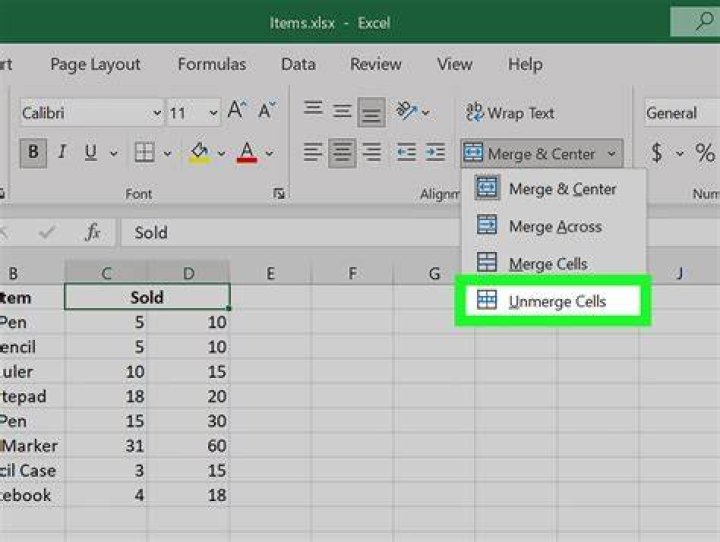Select Unmerge Cells menu option
The height and width of the screenshot is (542, 720).
pos(553,301)
